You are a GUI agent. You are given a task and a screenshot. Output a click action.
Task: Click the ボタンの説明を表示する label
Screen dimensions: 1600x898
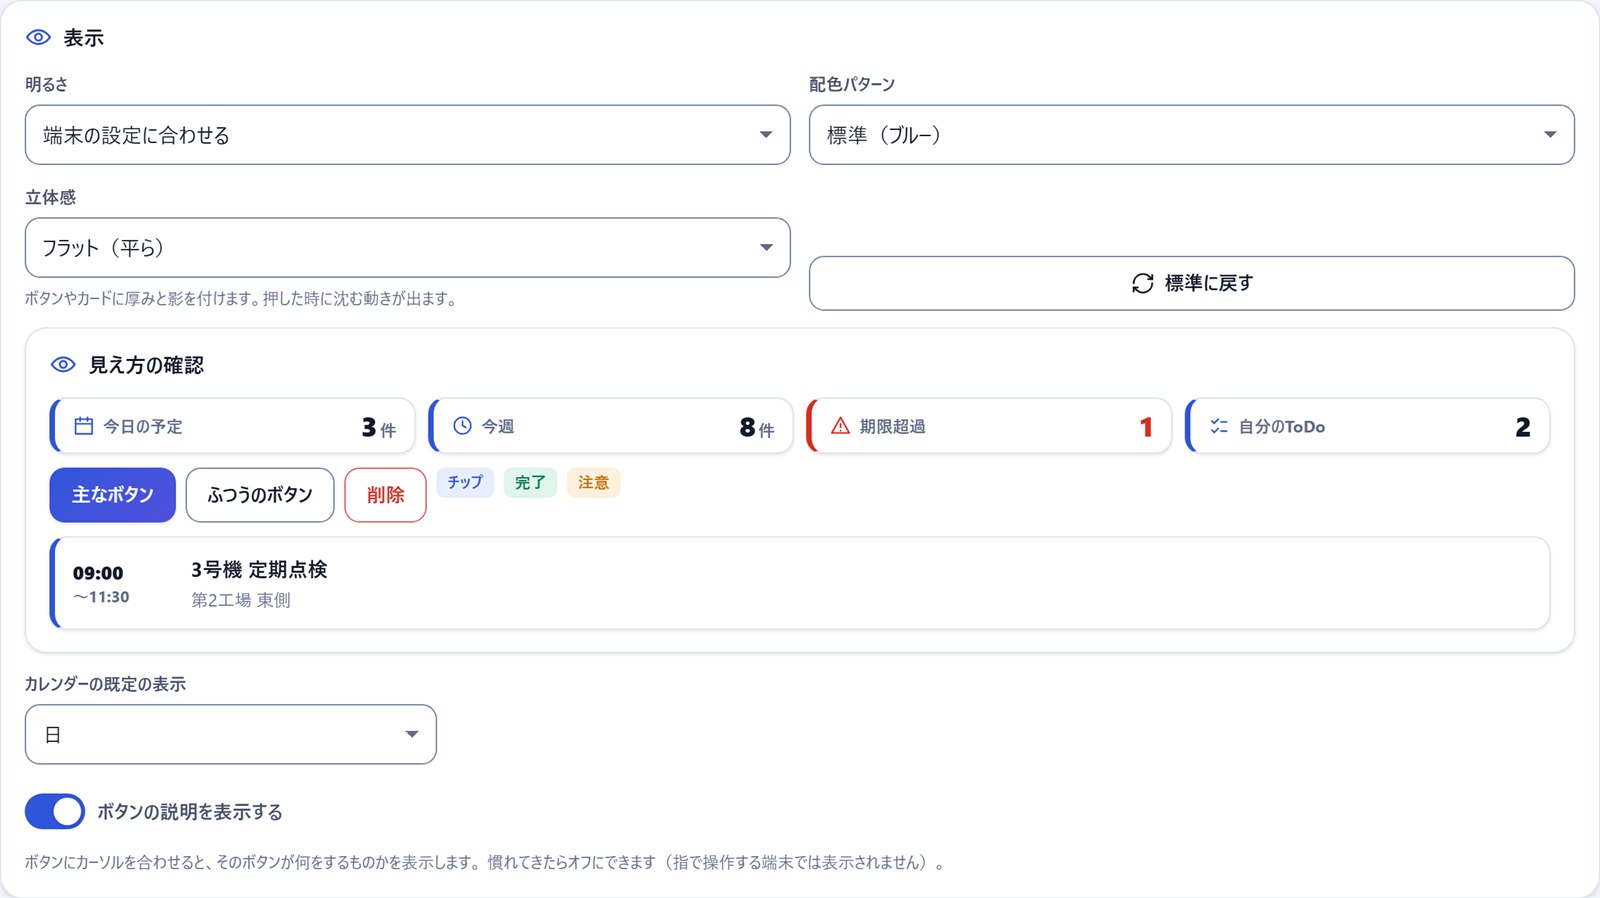click(x=190, y=812)
